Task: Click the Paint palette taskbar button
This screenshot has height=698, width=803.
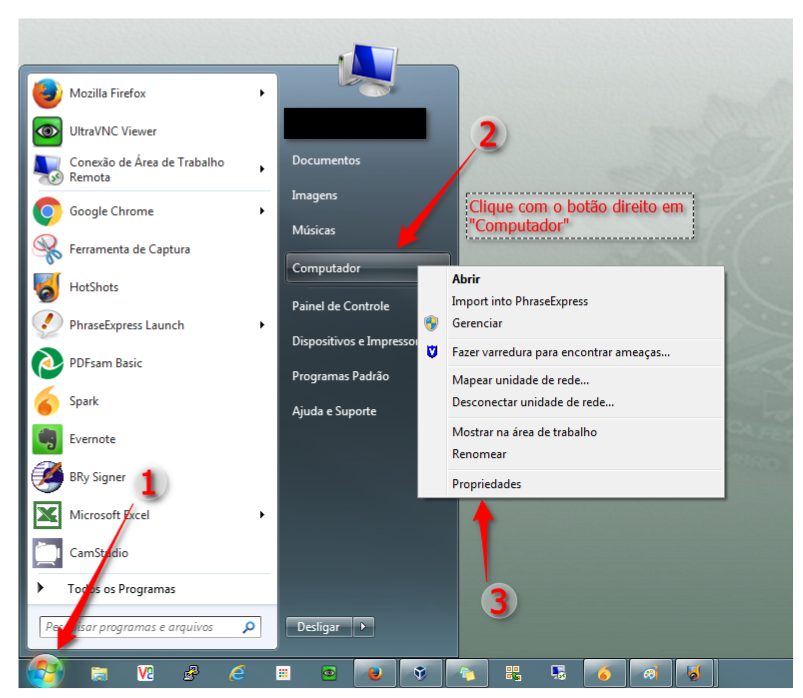Action: [x=650, y=673]
